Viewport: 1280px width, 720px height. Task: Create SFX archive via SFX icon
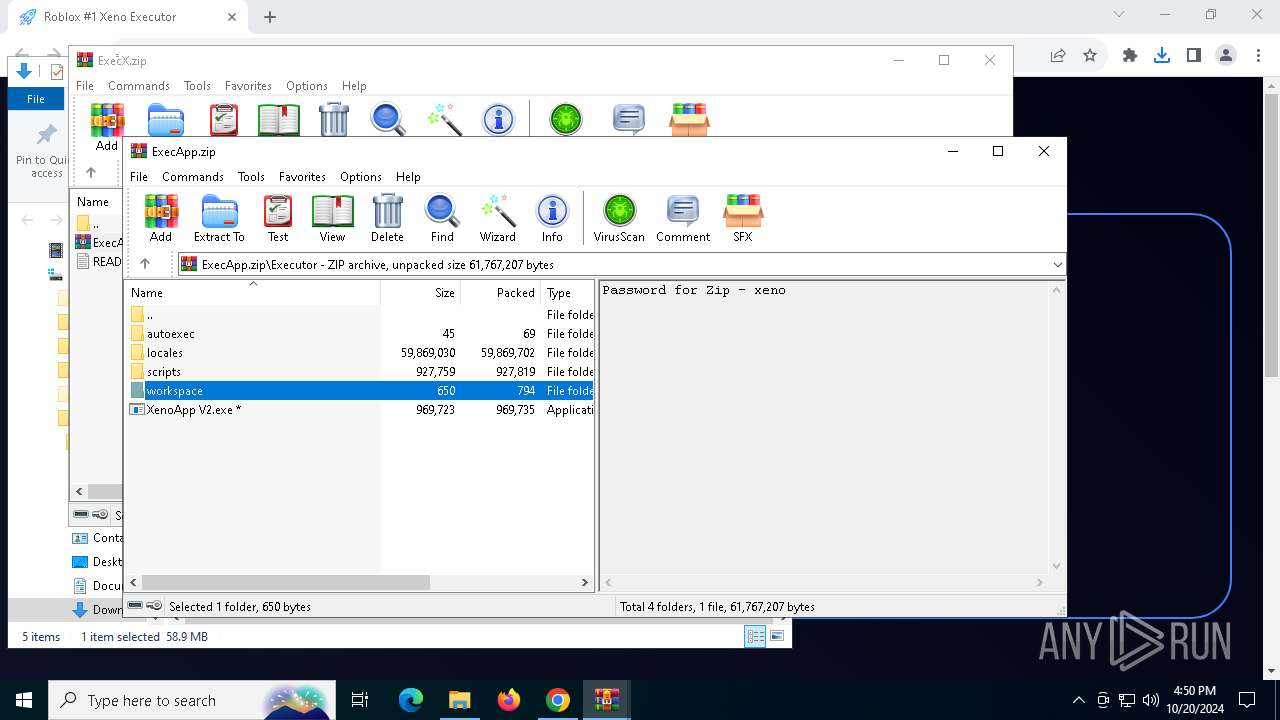click(x=743, y=219)
